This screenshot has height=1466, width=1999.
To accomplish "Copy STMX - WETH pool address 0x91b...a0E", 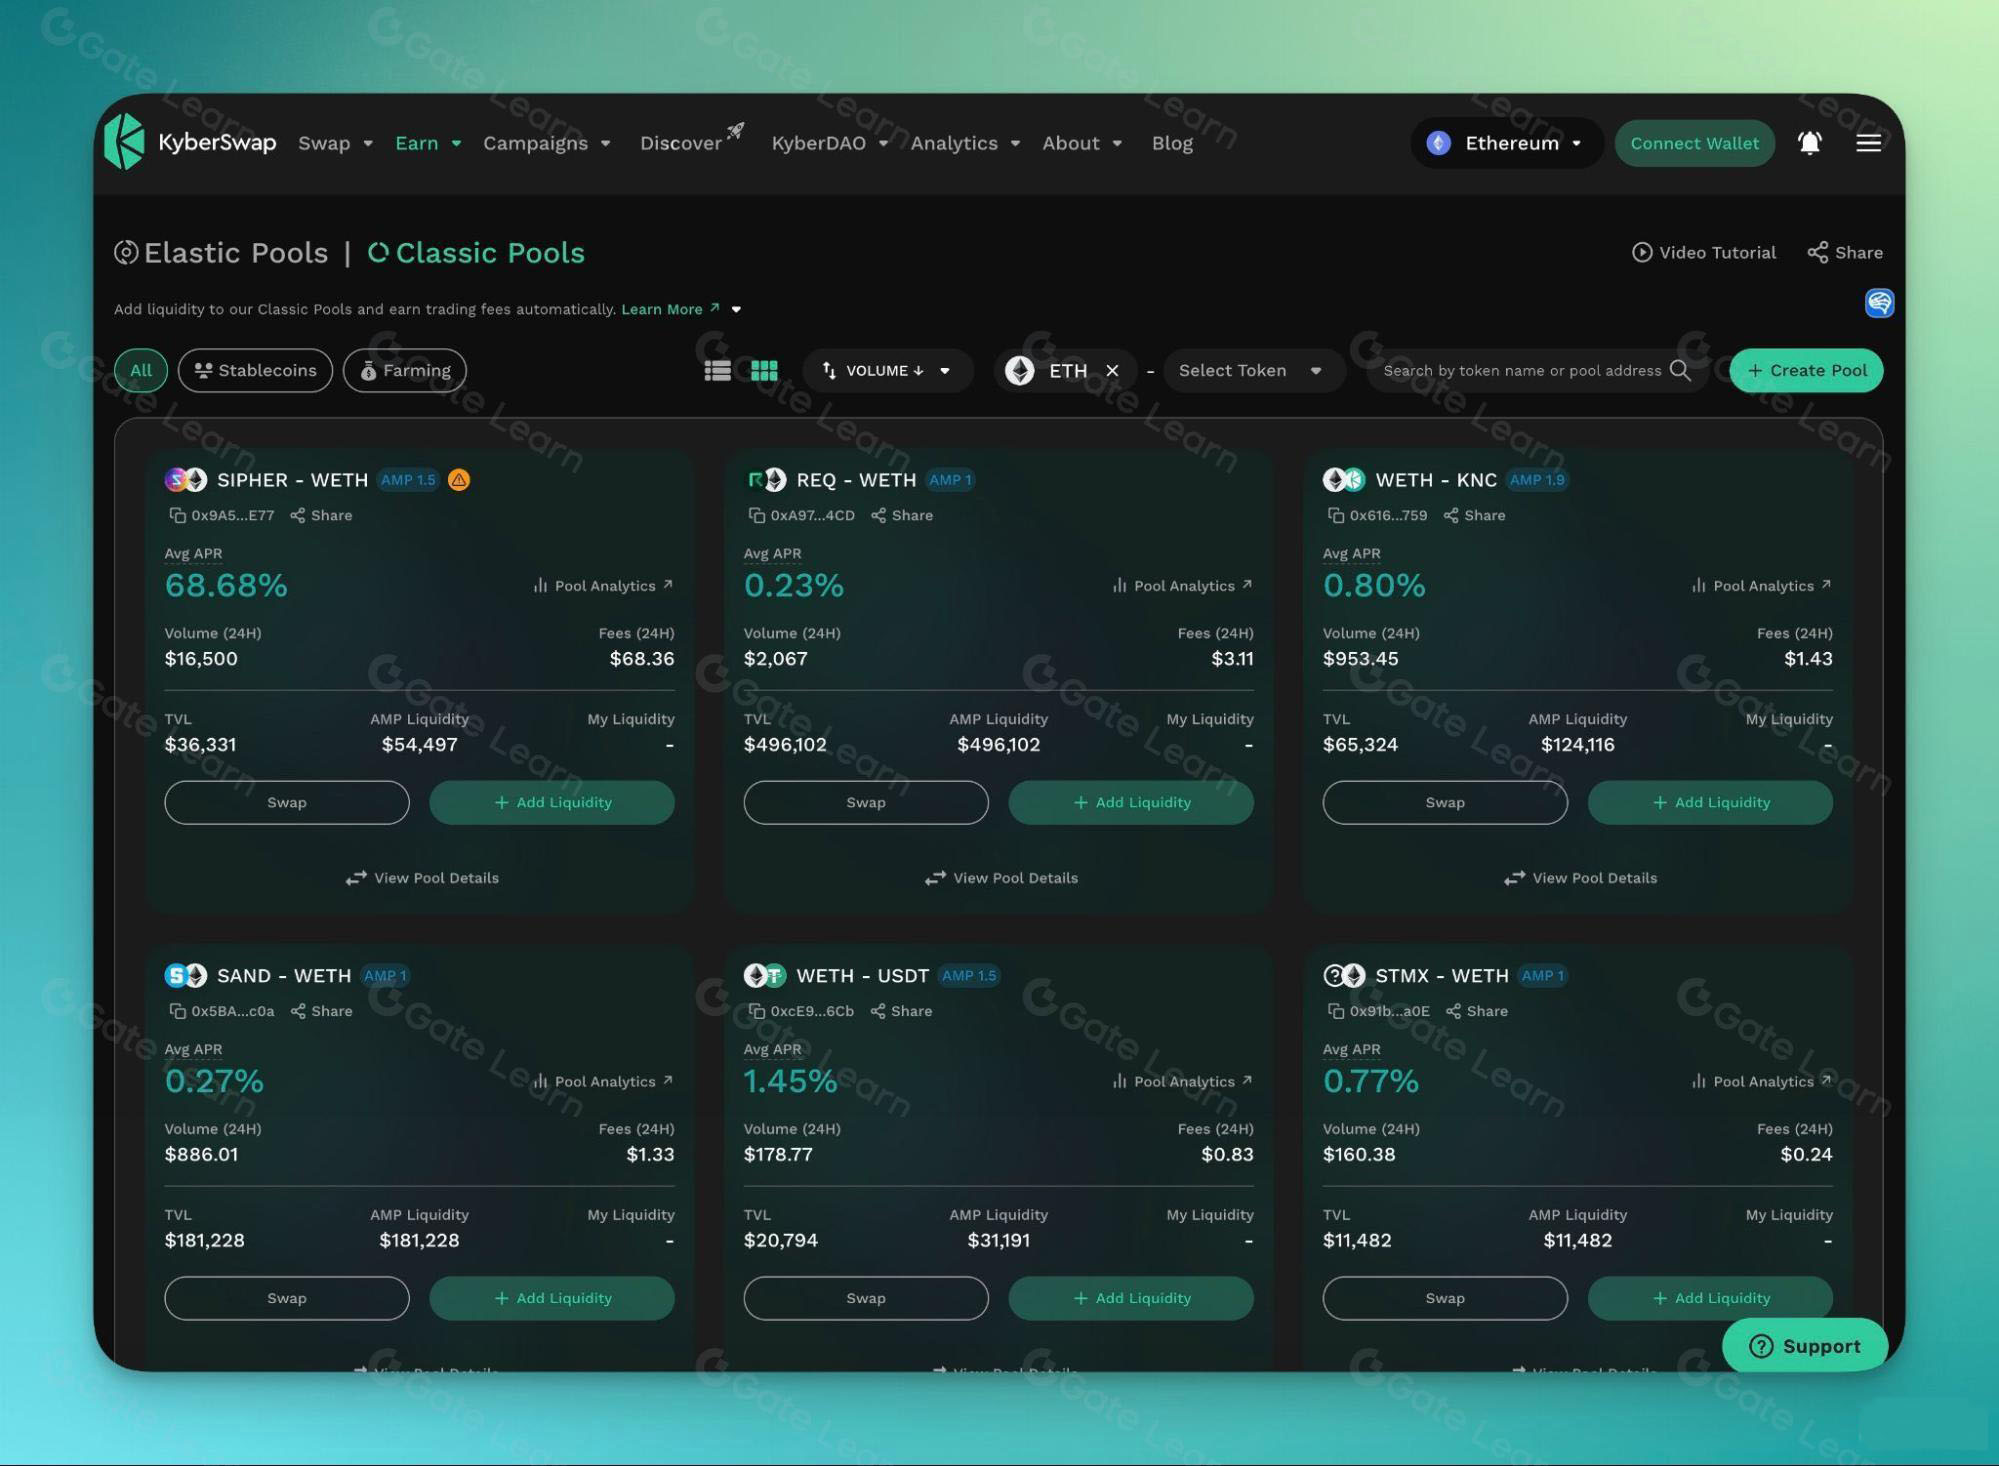I will pos(1335,1011).
